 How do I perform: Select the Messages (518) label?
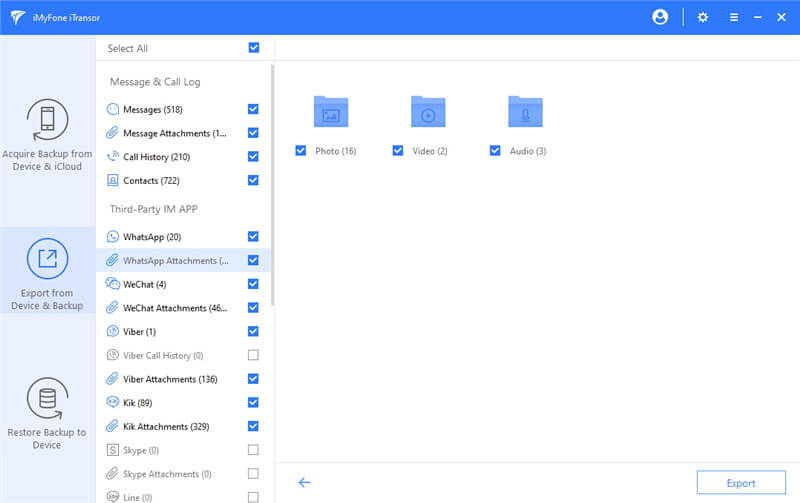coord(153,110)
